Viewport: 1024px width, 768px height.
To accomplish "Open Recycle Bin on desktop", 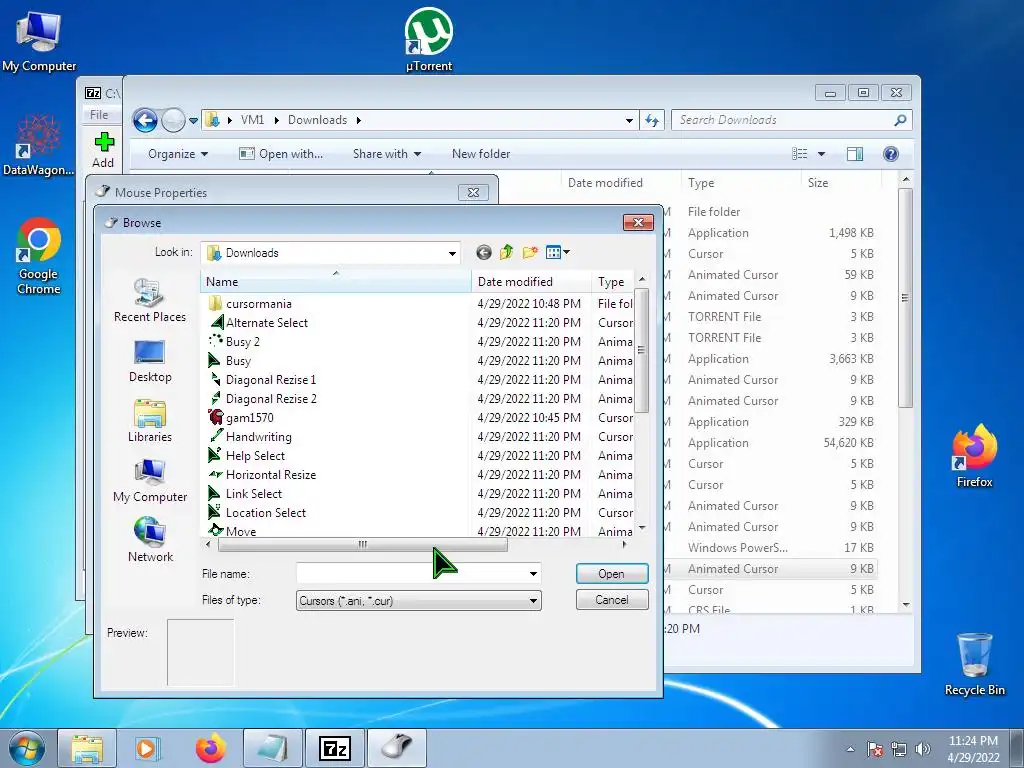I will point(974,664).
